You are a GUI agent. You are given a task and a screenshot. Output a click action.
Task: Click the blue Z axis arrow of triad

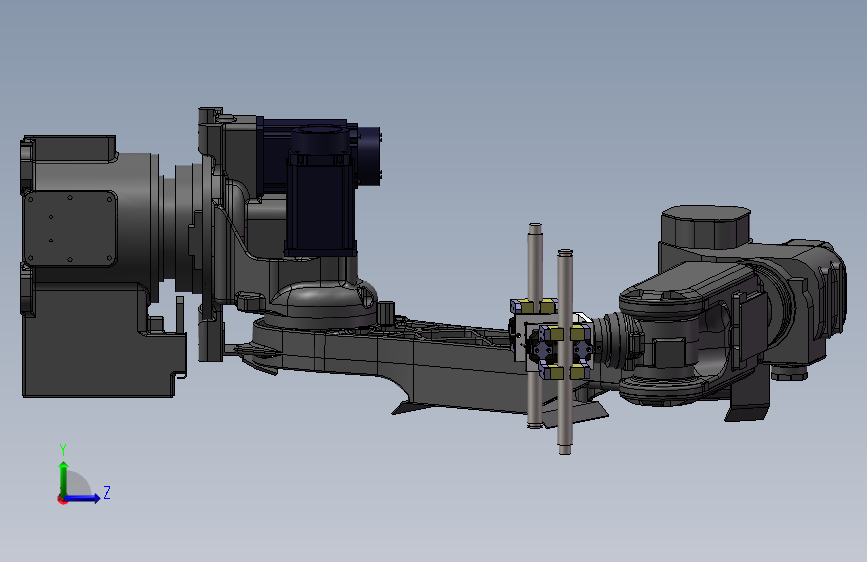coord(83,498)
